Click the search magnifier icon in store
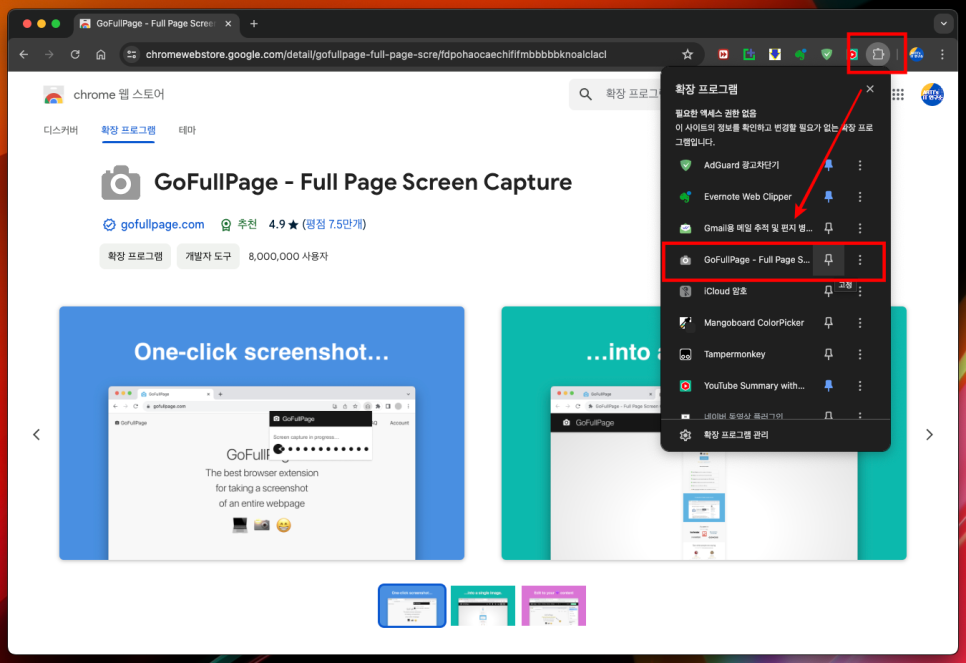The image size is (966, 663). [585, 94]
